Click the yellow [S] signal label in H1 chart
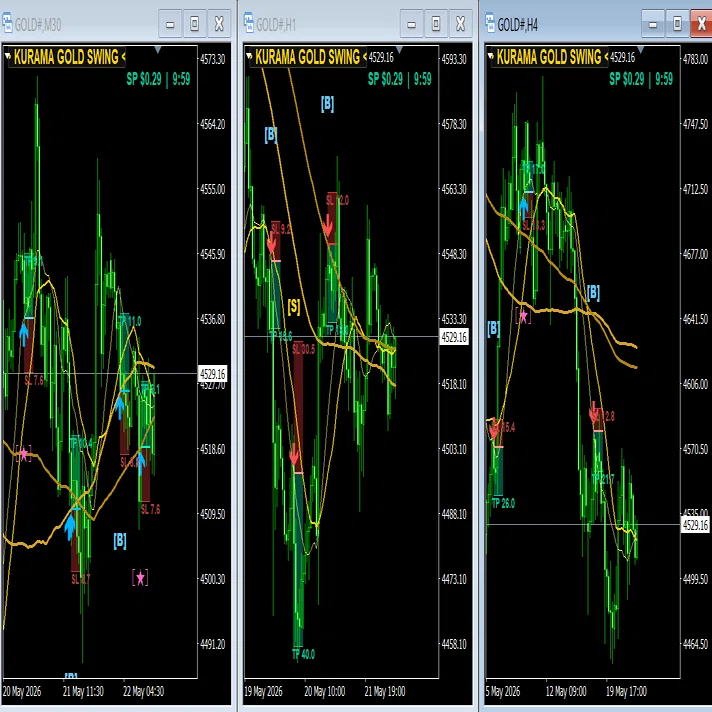 point(294,307)
